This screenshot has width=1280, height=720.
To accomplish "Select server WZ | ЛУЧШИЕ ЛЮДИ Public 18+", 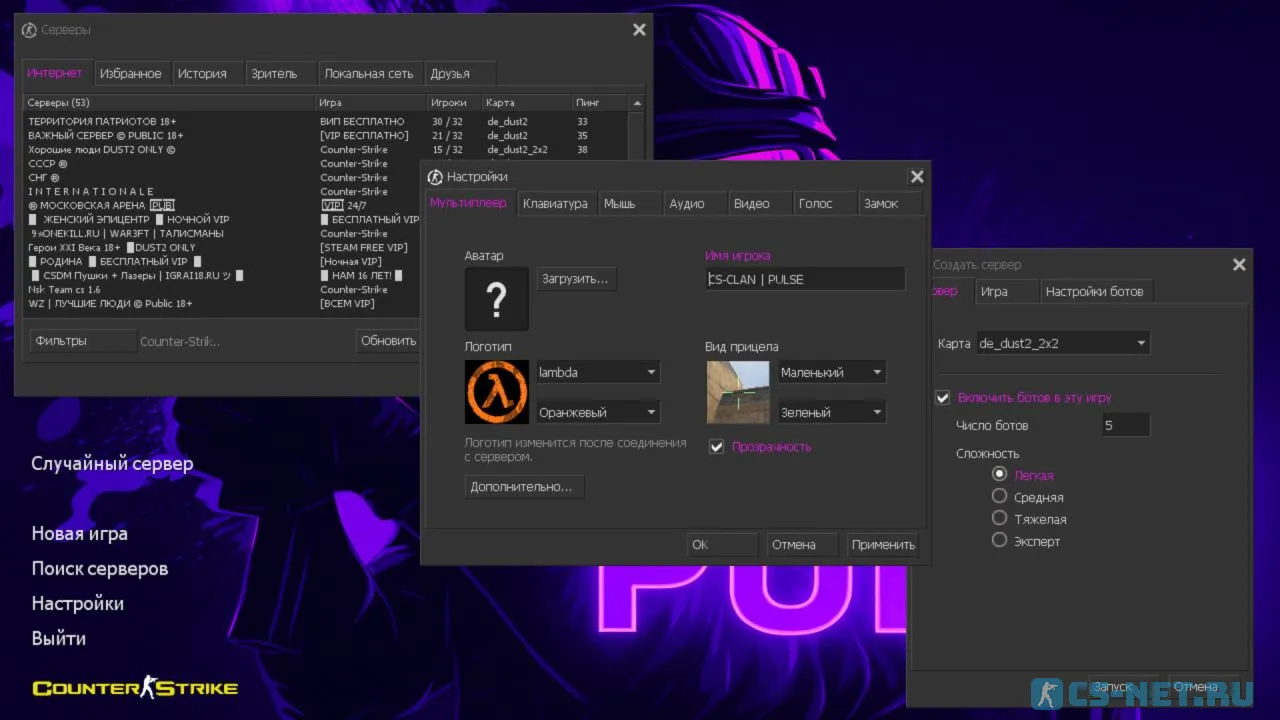I will point(220,303).
